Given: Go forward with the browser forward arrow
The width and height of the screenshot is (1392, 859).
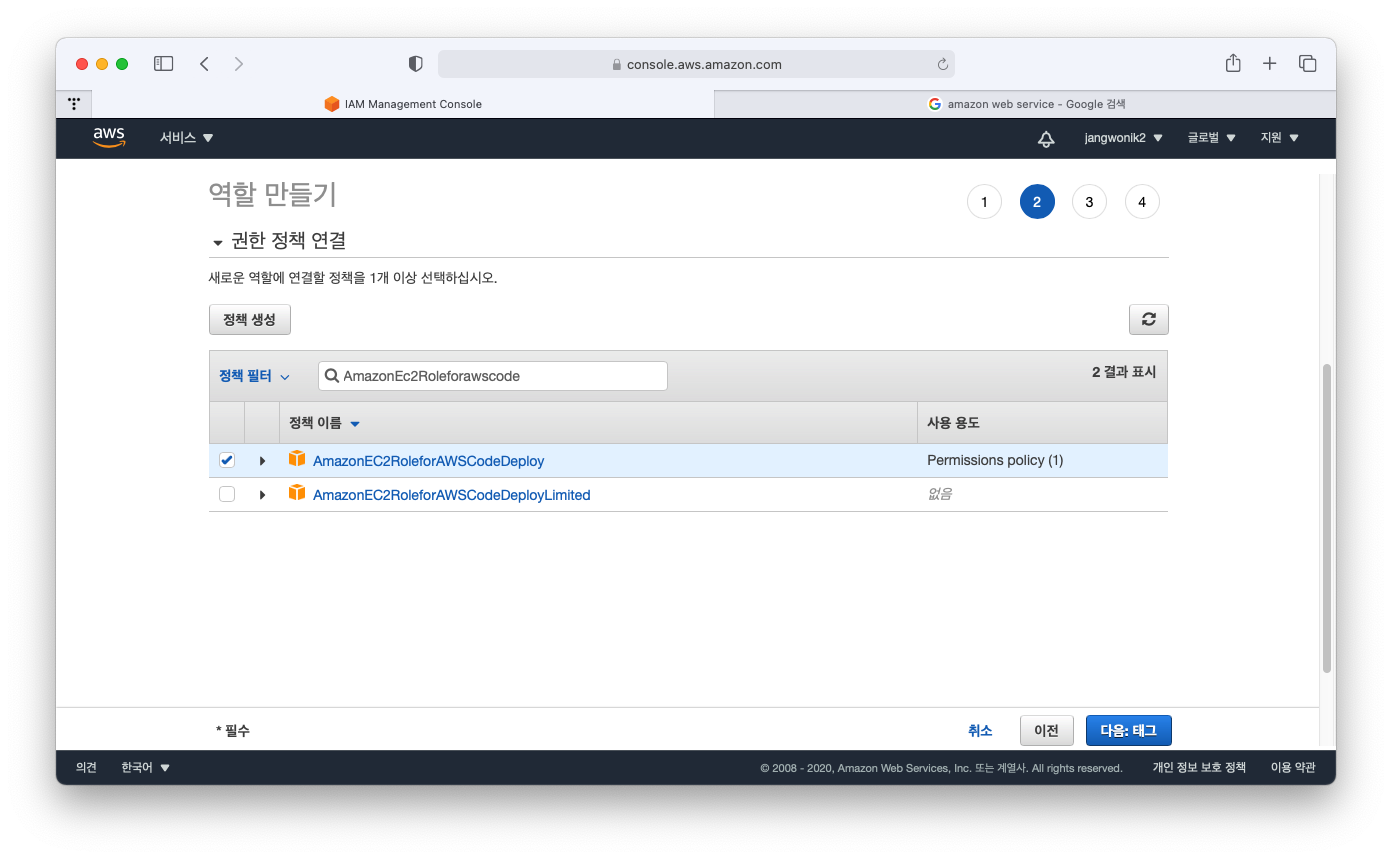Looking at the screenshot, I should coord(238,64).
